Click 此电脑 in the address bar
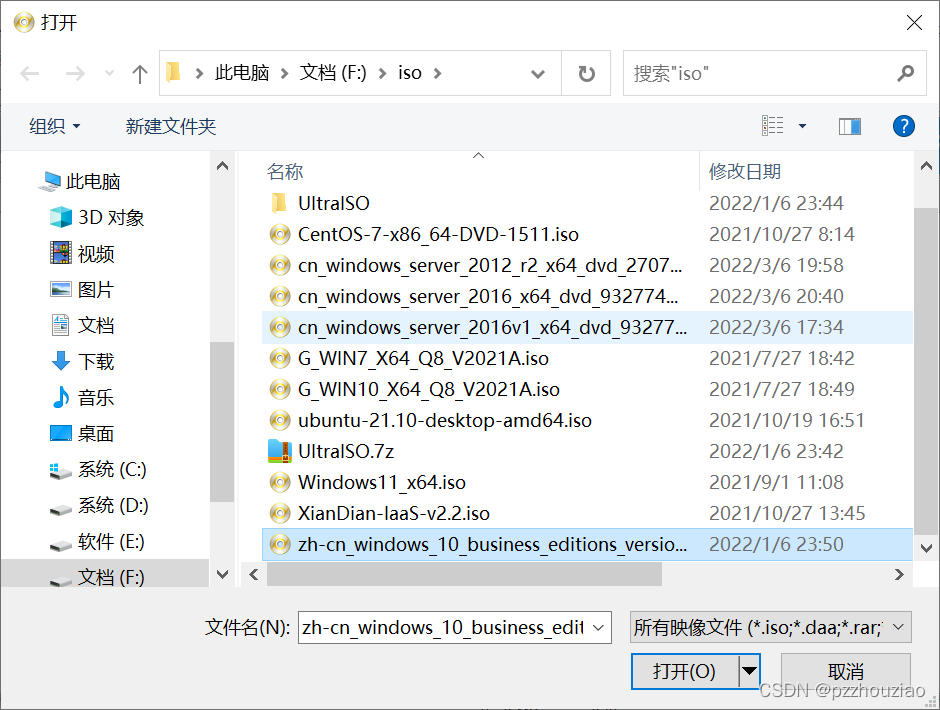This screenshot has width=940, height=710. click(x=242, y=73)
